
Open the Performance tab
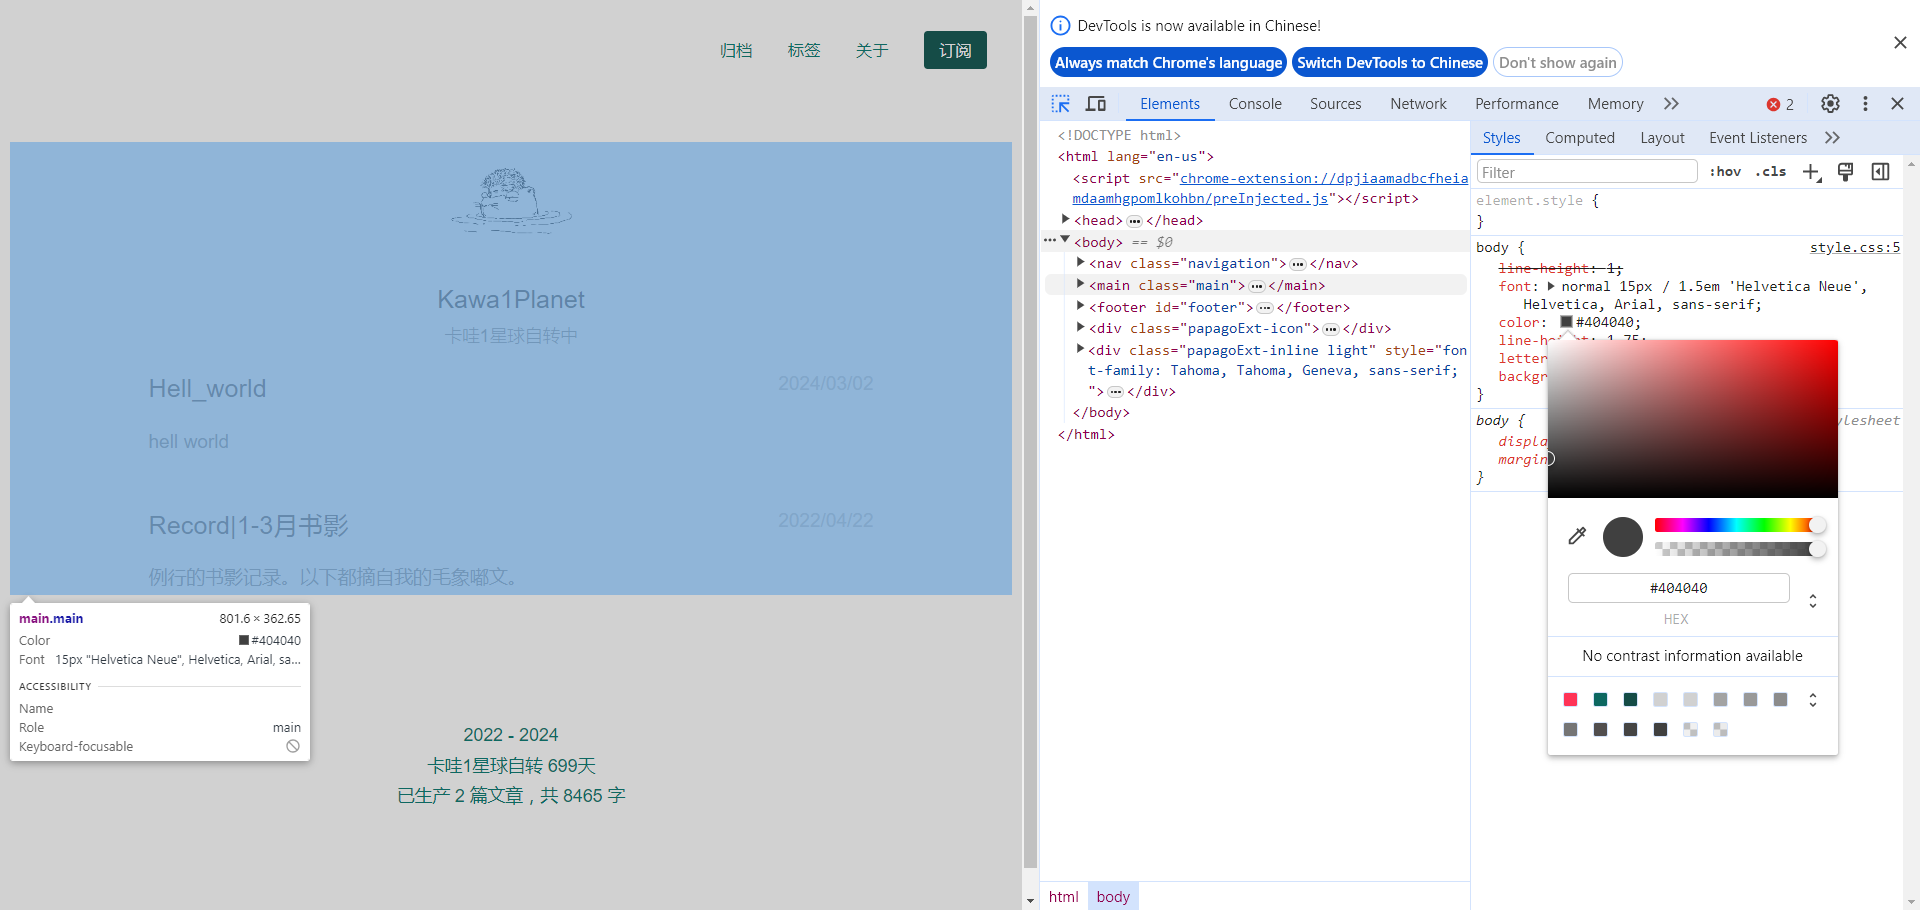[x=1516, y=104]
